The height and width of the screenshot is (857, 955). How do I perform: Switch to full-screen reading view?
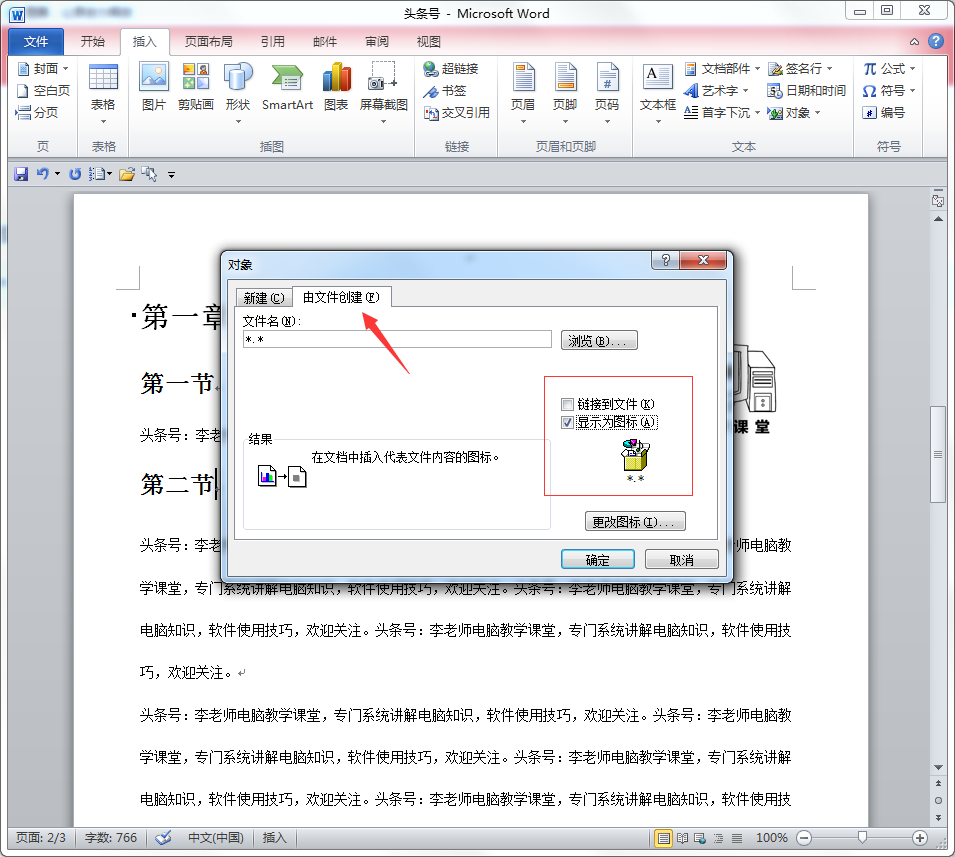[683, 838]
